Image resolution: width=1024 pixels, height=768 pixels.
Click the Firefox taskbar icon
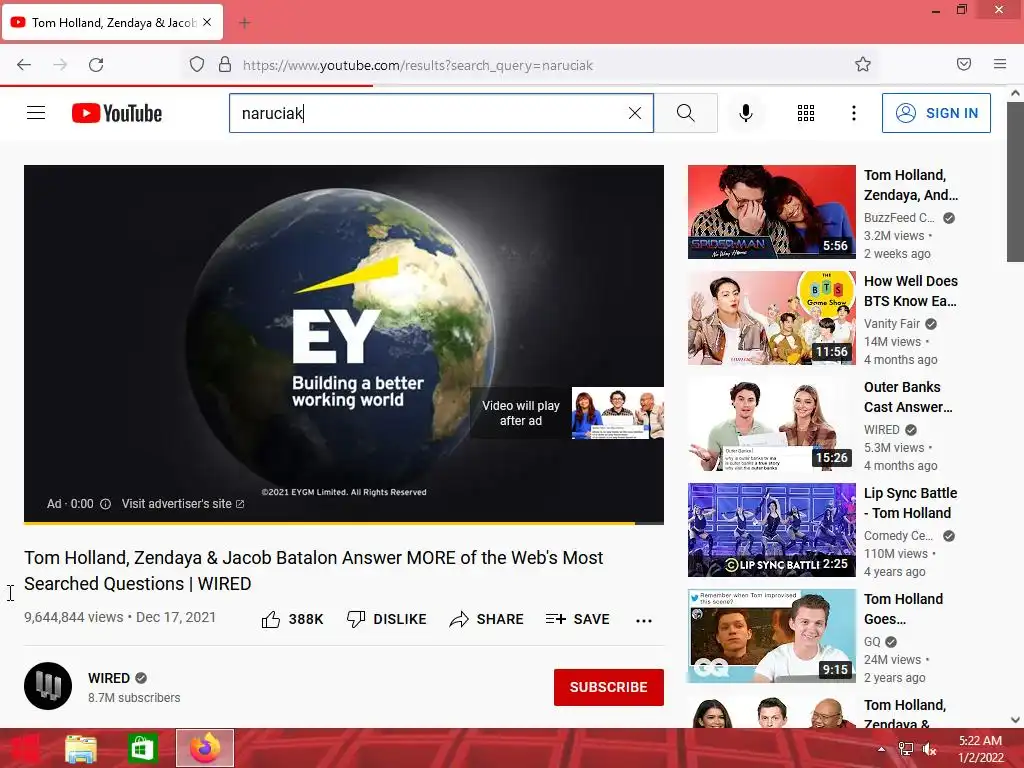coord(205,748)
